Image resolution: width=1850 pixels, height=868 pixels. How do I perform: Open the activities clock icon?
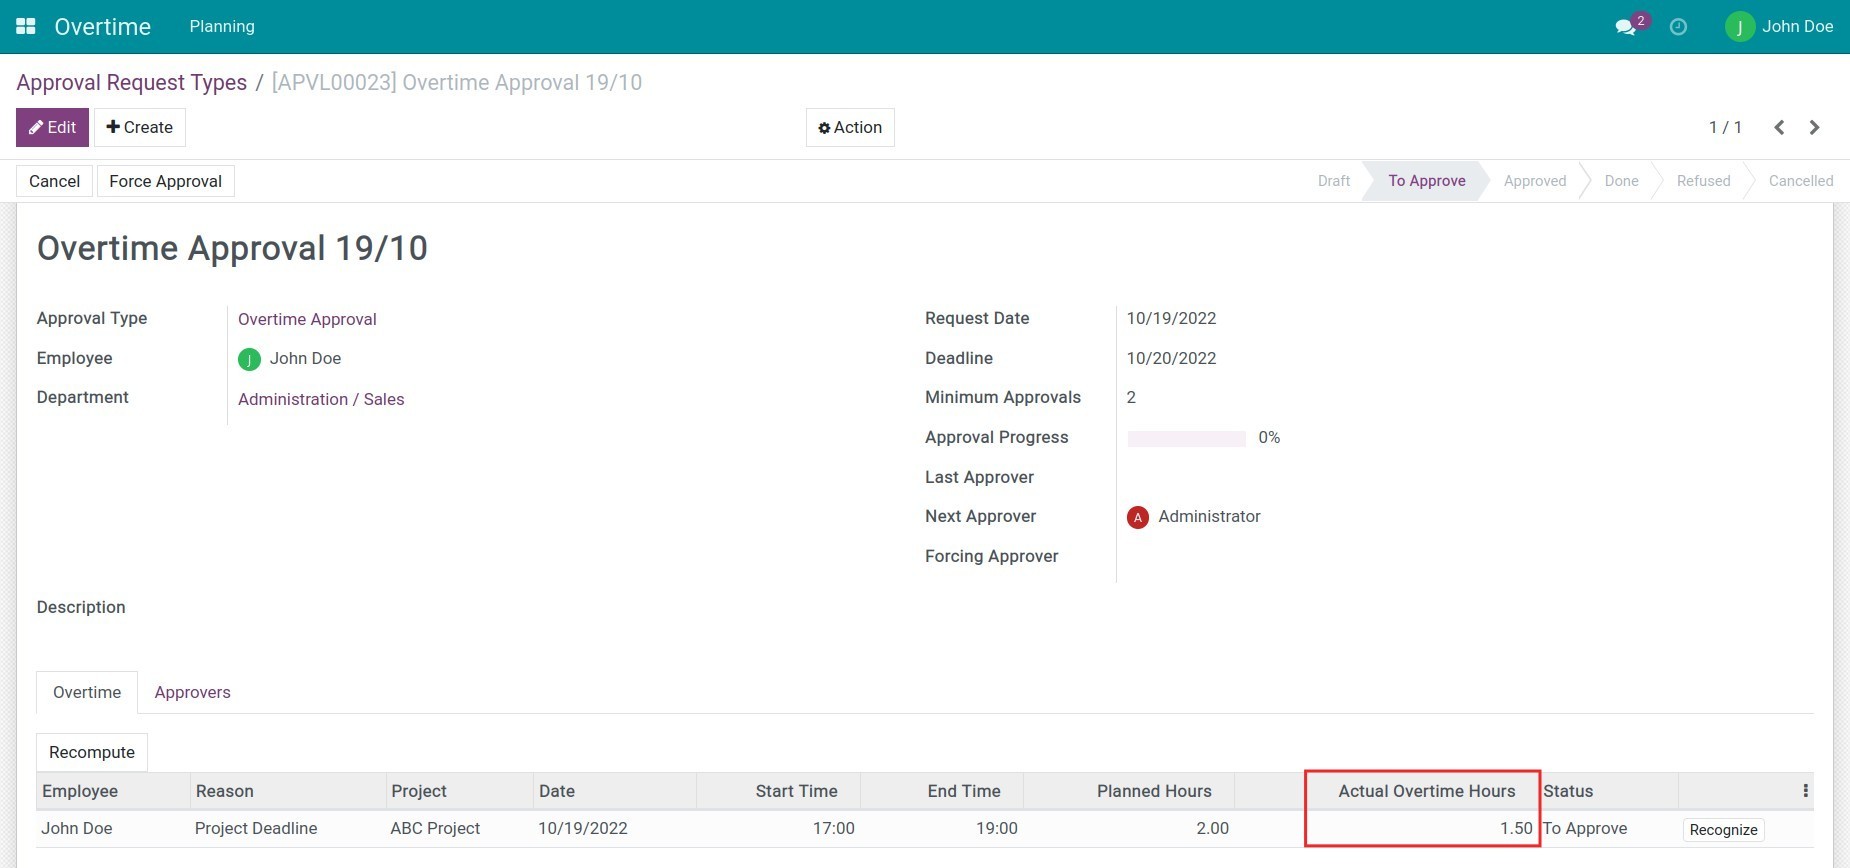pos(1679,27)
